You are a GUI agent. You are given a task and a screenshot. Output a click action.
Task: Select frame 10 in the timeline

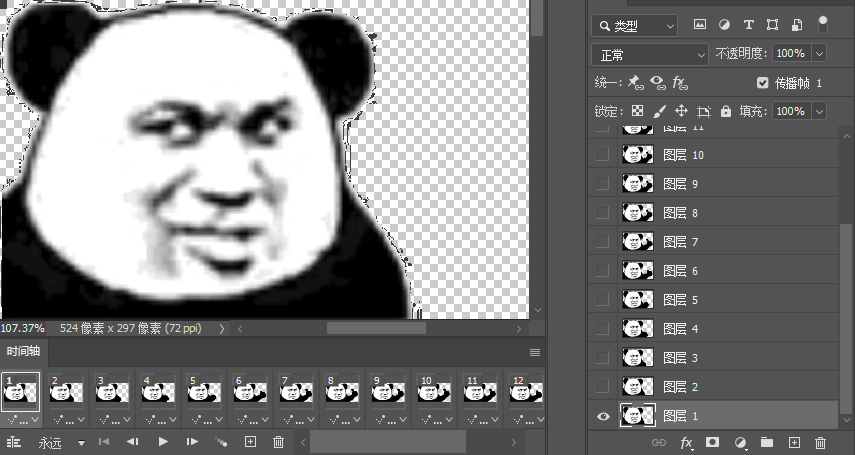click(433, 391)
